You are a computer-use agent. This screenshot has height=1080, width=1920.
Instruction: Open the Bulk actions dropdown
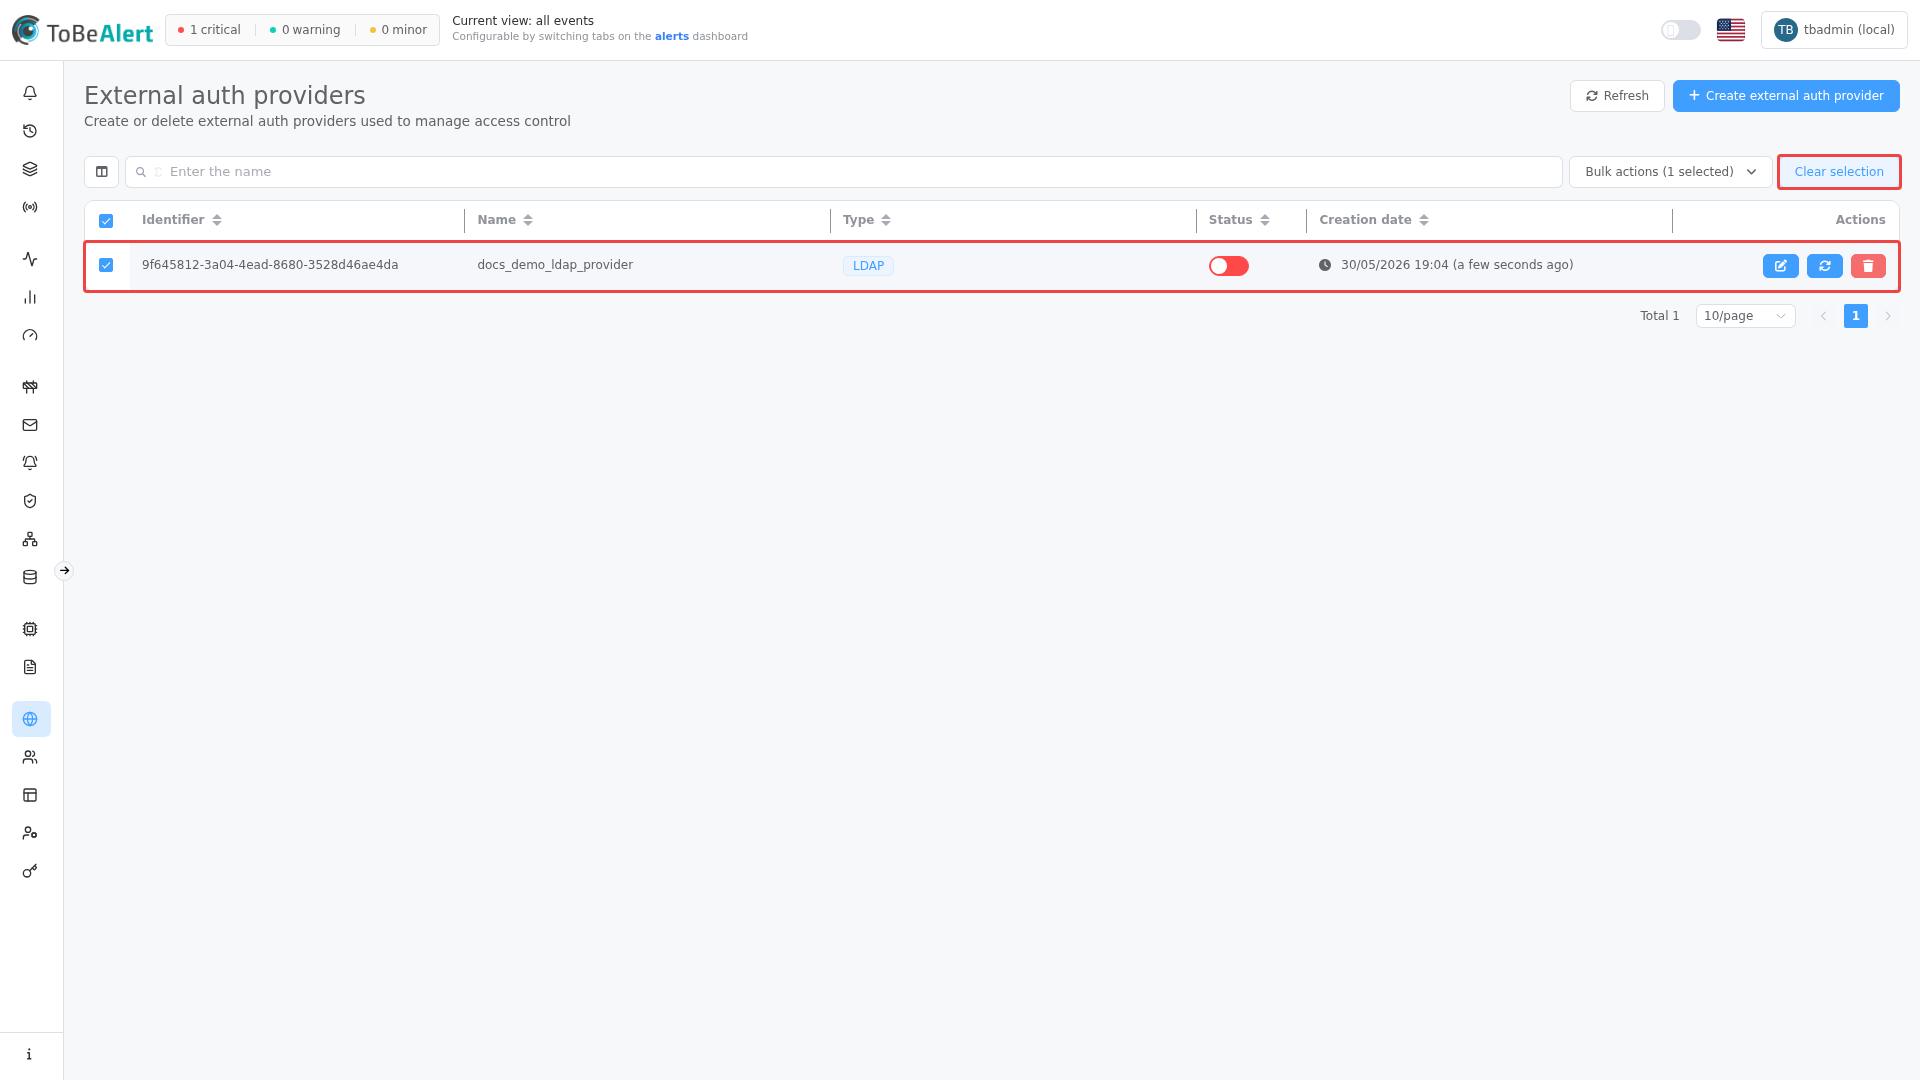(x=1670, y=172)
